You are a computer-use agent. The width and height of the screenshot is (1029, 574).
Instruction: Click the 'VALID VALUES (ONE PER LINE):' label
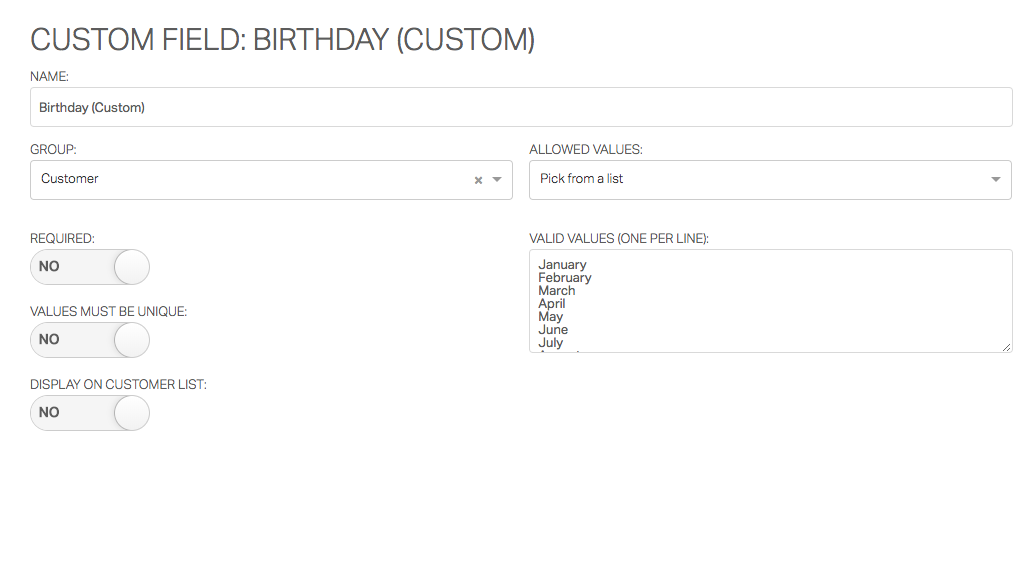click(619, 239)
